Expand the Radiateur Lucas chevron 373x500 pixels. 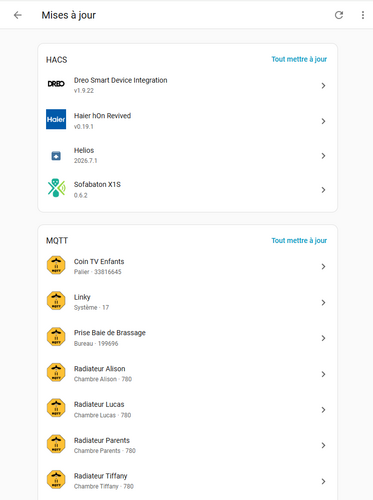click(x=323, y=410)
